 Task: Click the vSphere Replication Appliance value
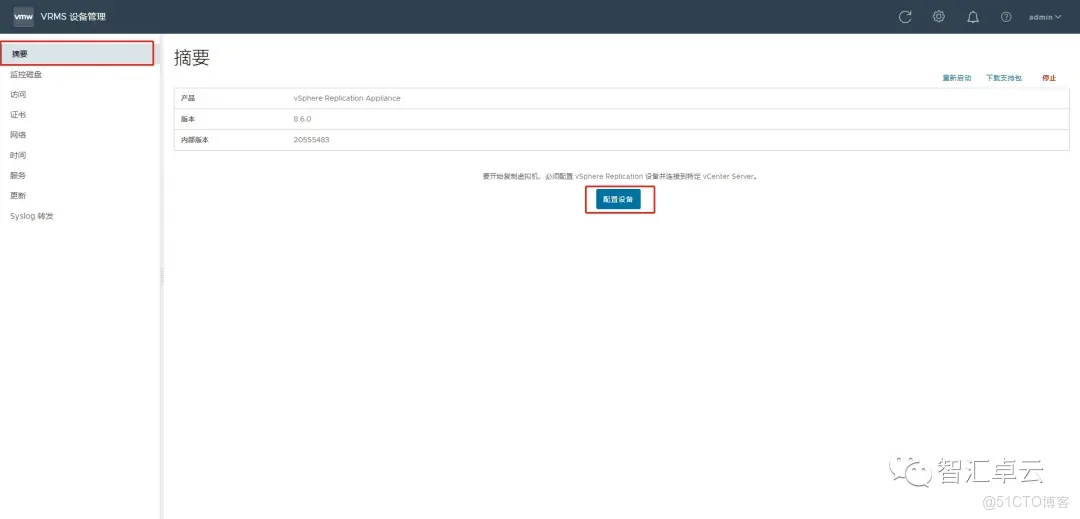tap(346, 98)
